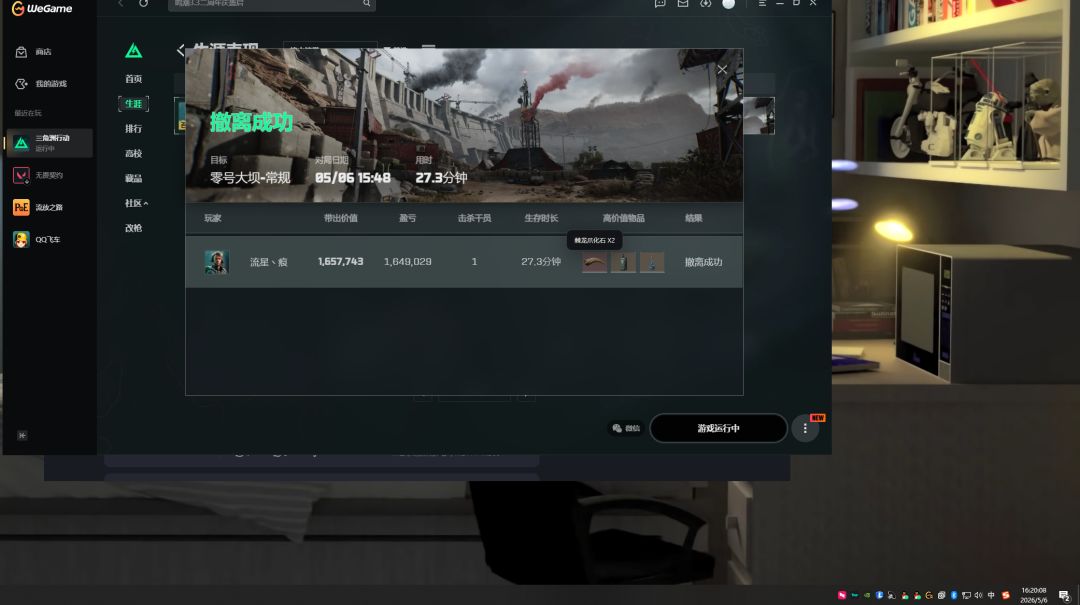The height and width of the screenshot is (605, 1080).
Task: Click the 结果 column header
Action: (x=694, y=218)
